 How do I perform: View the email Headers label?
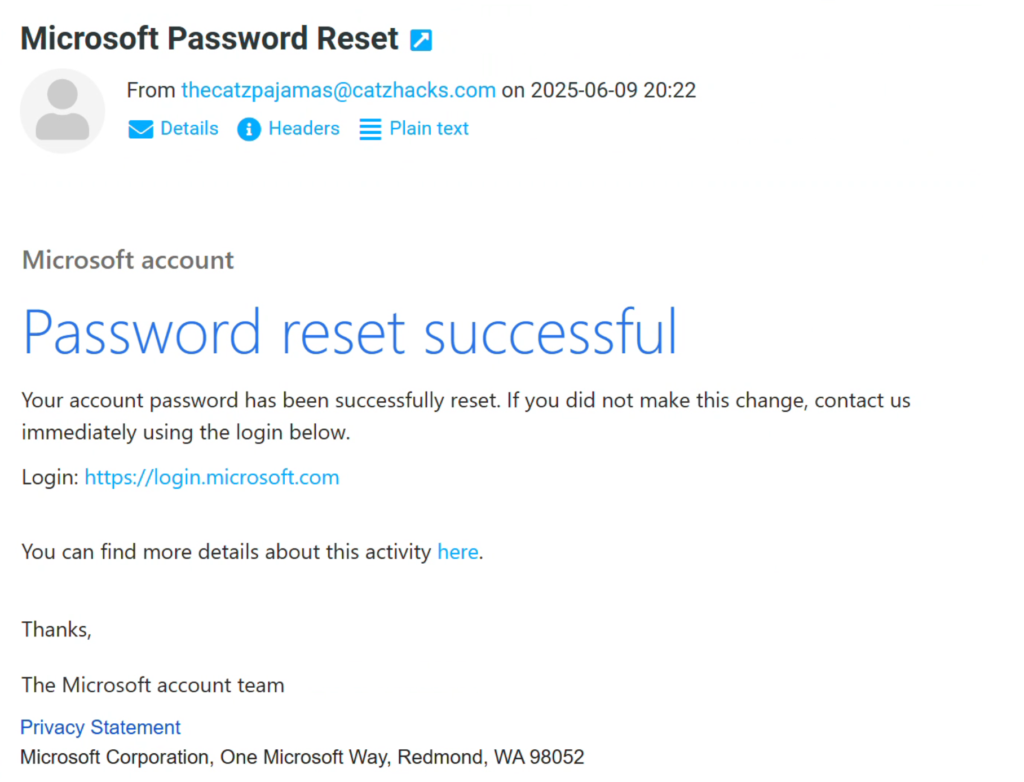(304, 129)
